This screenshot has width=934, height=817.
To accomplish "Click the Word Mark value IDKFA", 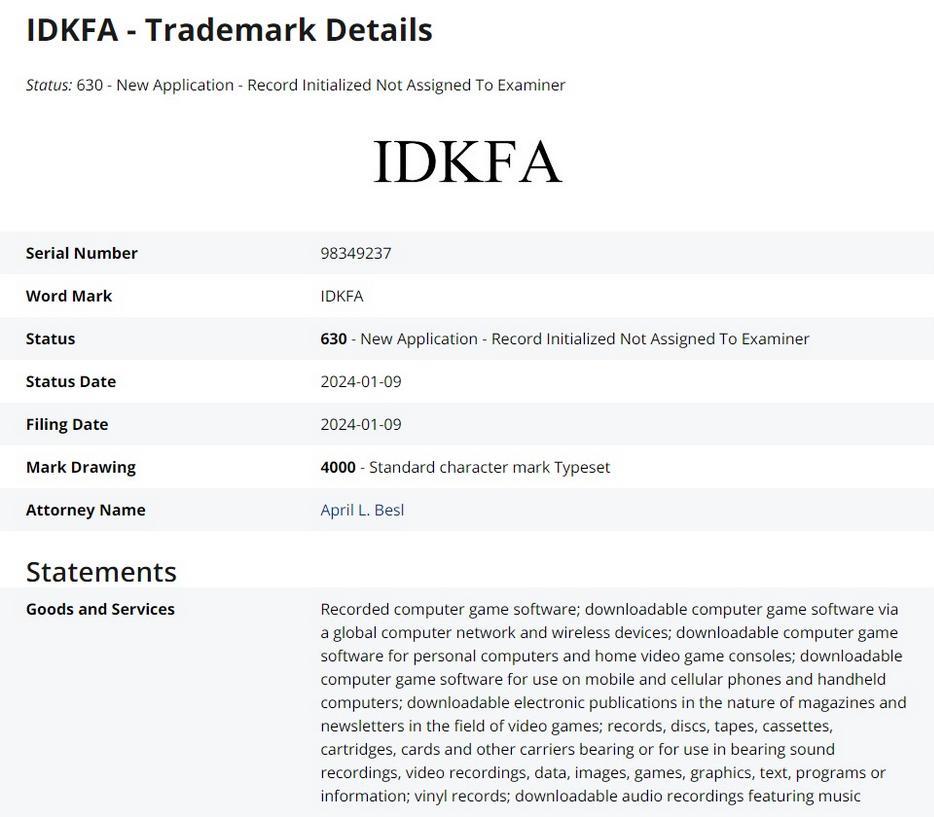I will tap(342, 296).
